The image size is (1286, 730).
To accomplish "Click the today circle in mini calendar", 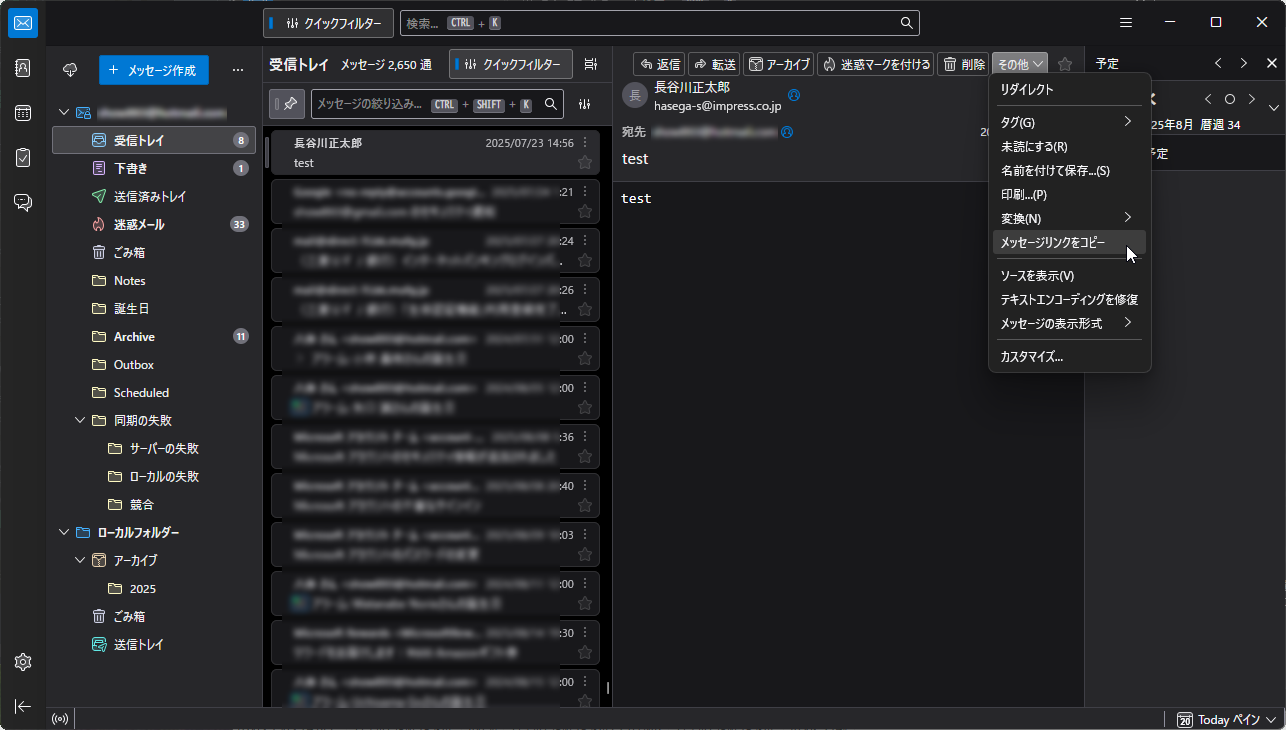I will 1230,99.
